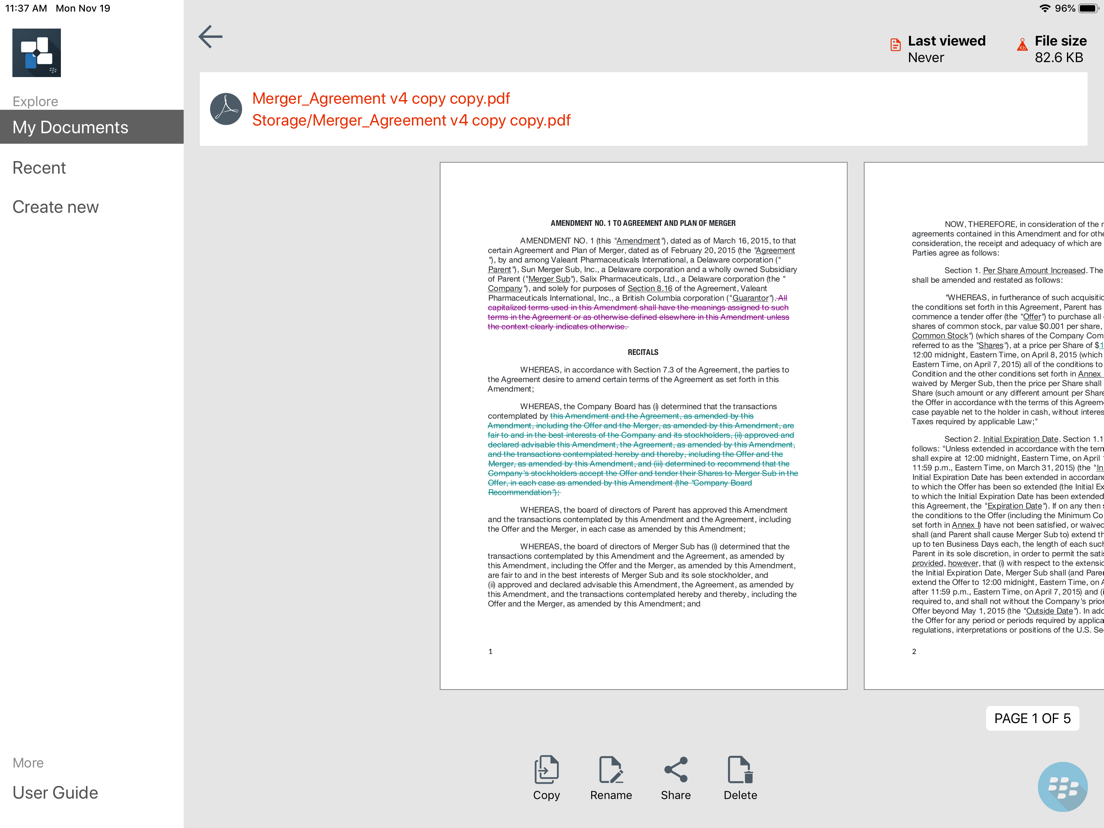This screenshot has width=1104, height=828.
Task: Copy the document using Copy icon
Action: coord(546,770)
